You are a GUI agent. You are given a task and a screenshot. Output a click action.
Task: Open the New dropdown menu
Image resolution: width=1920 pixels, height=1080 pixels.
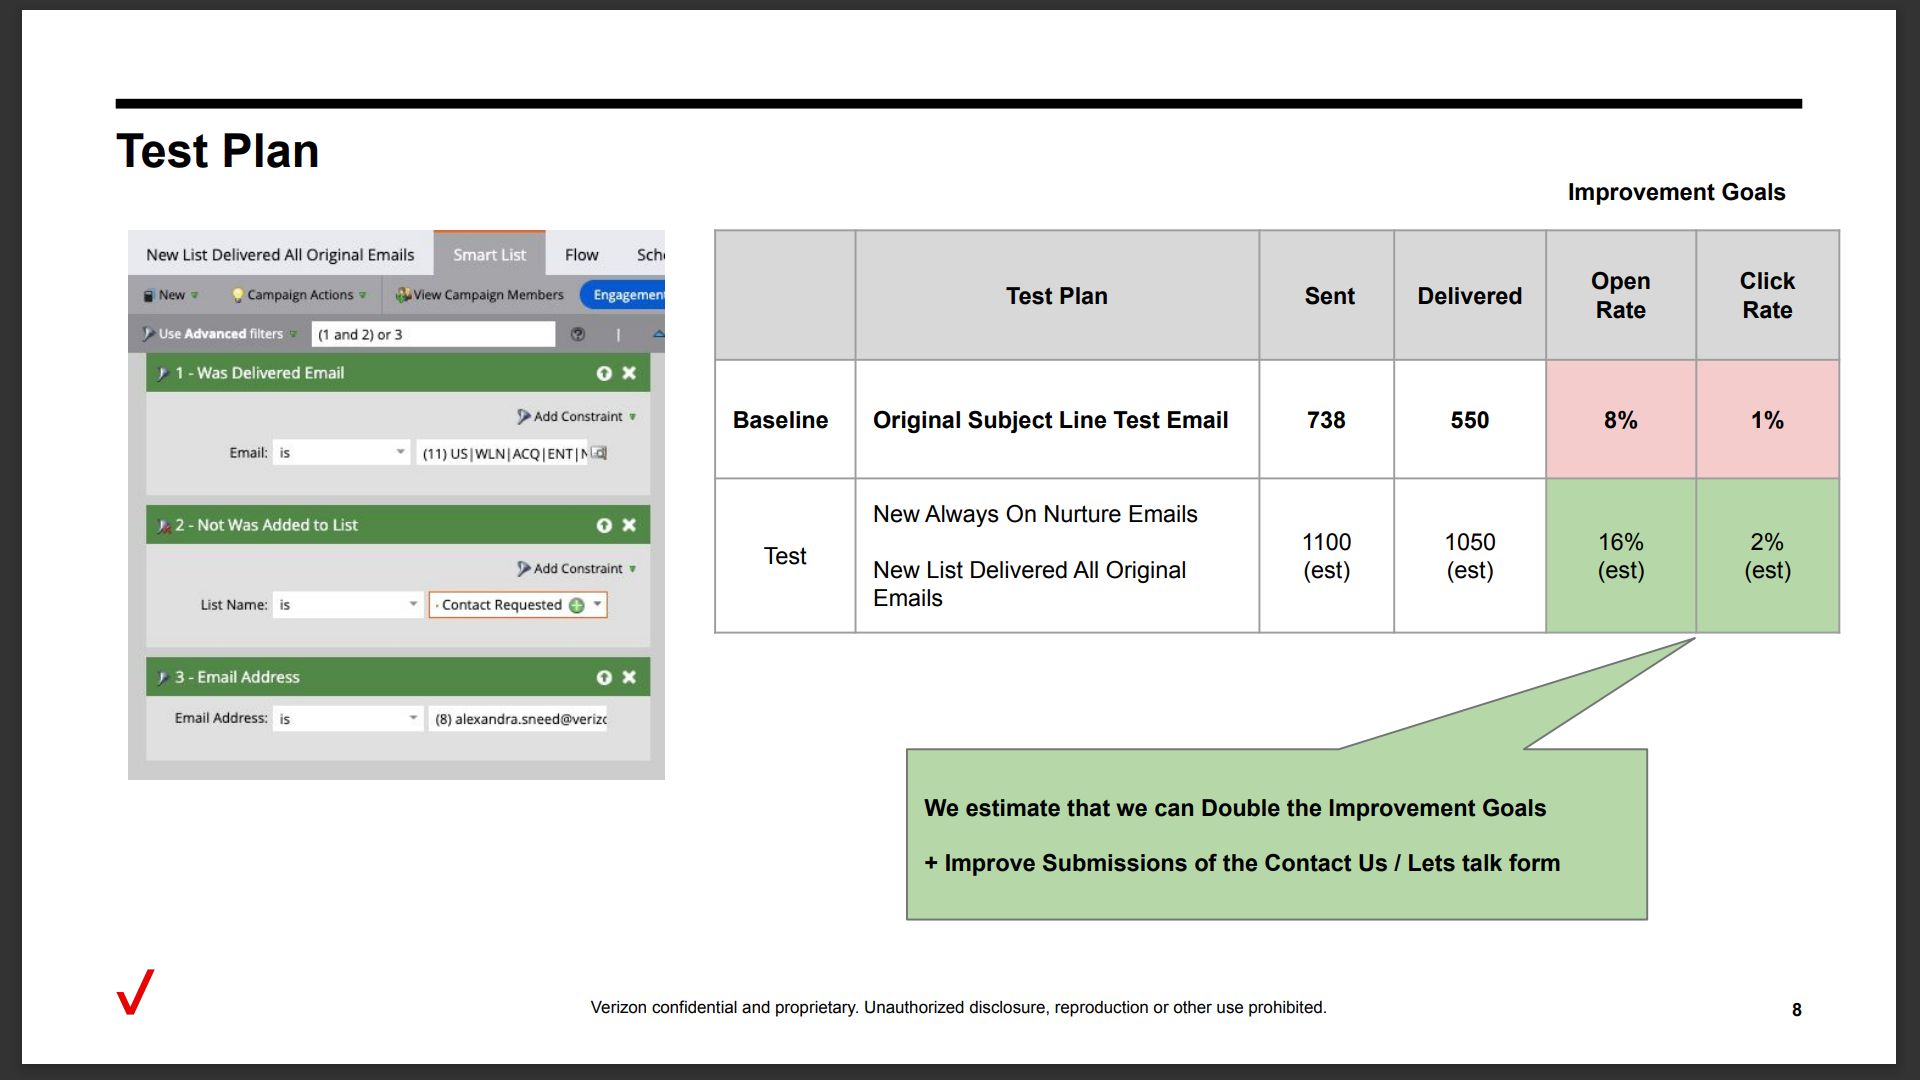pyautogui.click(x=171, y=295)
